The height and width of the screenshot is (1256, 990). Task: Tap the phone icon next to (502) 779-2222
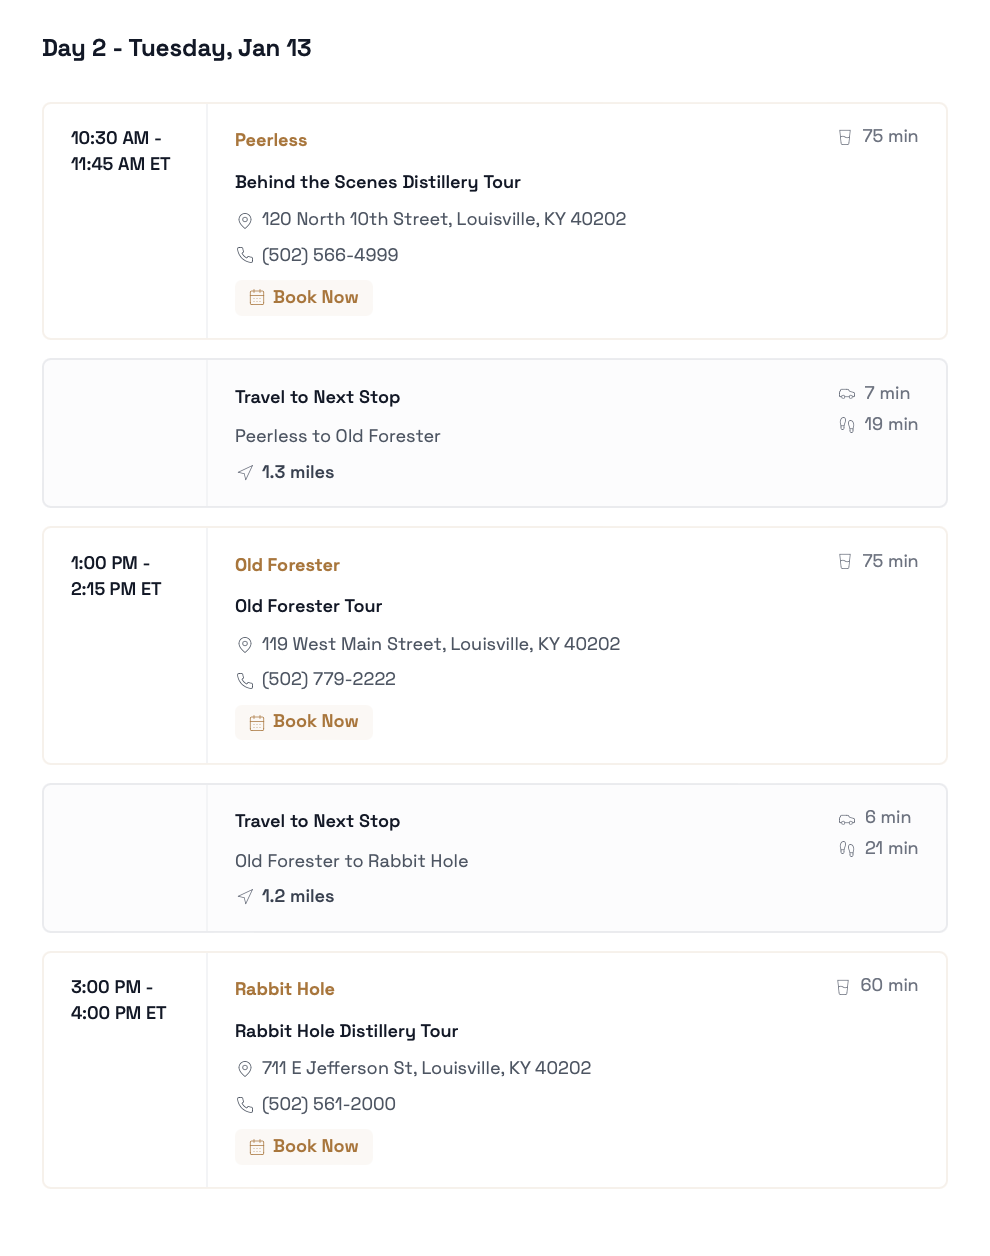[x=245, y=680]
